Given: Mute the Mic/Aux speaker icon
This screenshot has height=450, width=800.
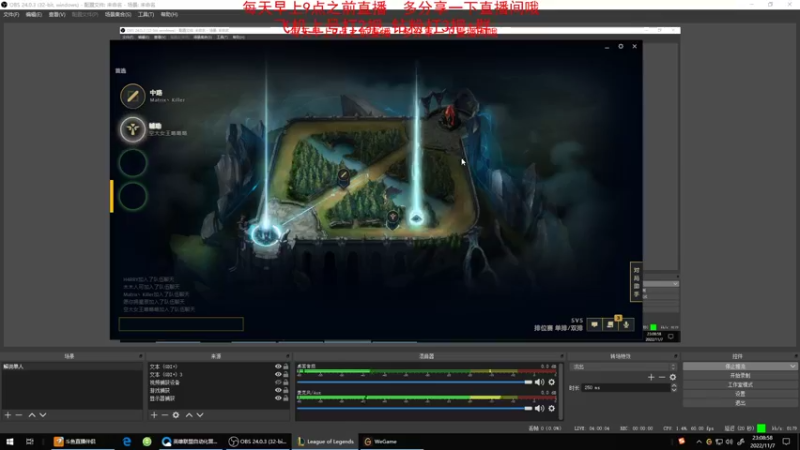Looking at the screenshot, I should point(539,409).
